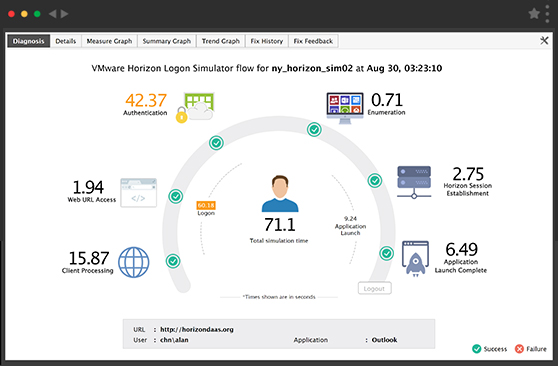
Task: Click the 71.1 total simulation time value
Action: (x=280, y=225)
